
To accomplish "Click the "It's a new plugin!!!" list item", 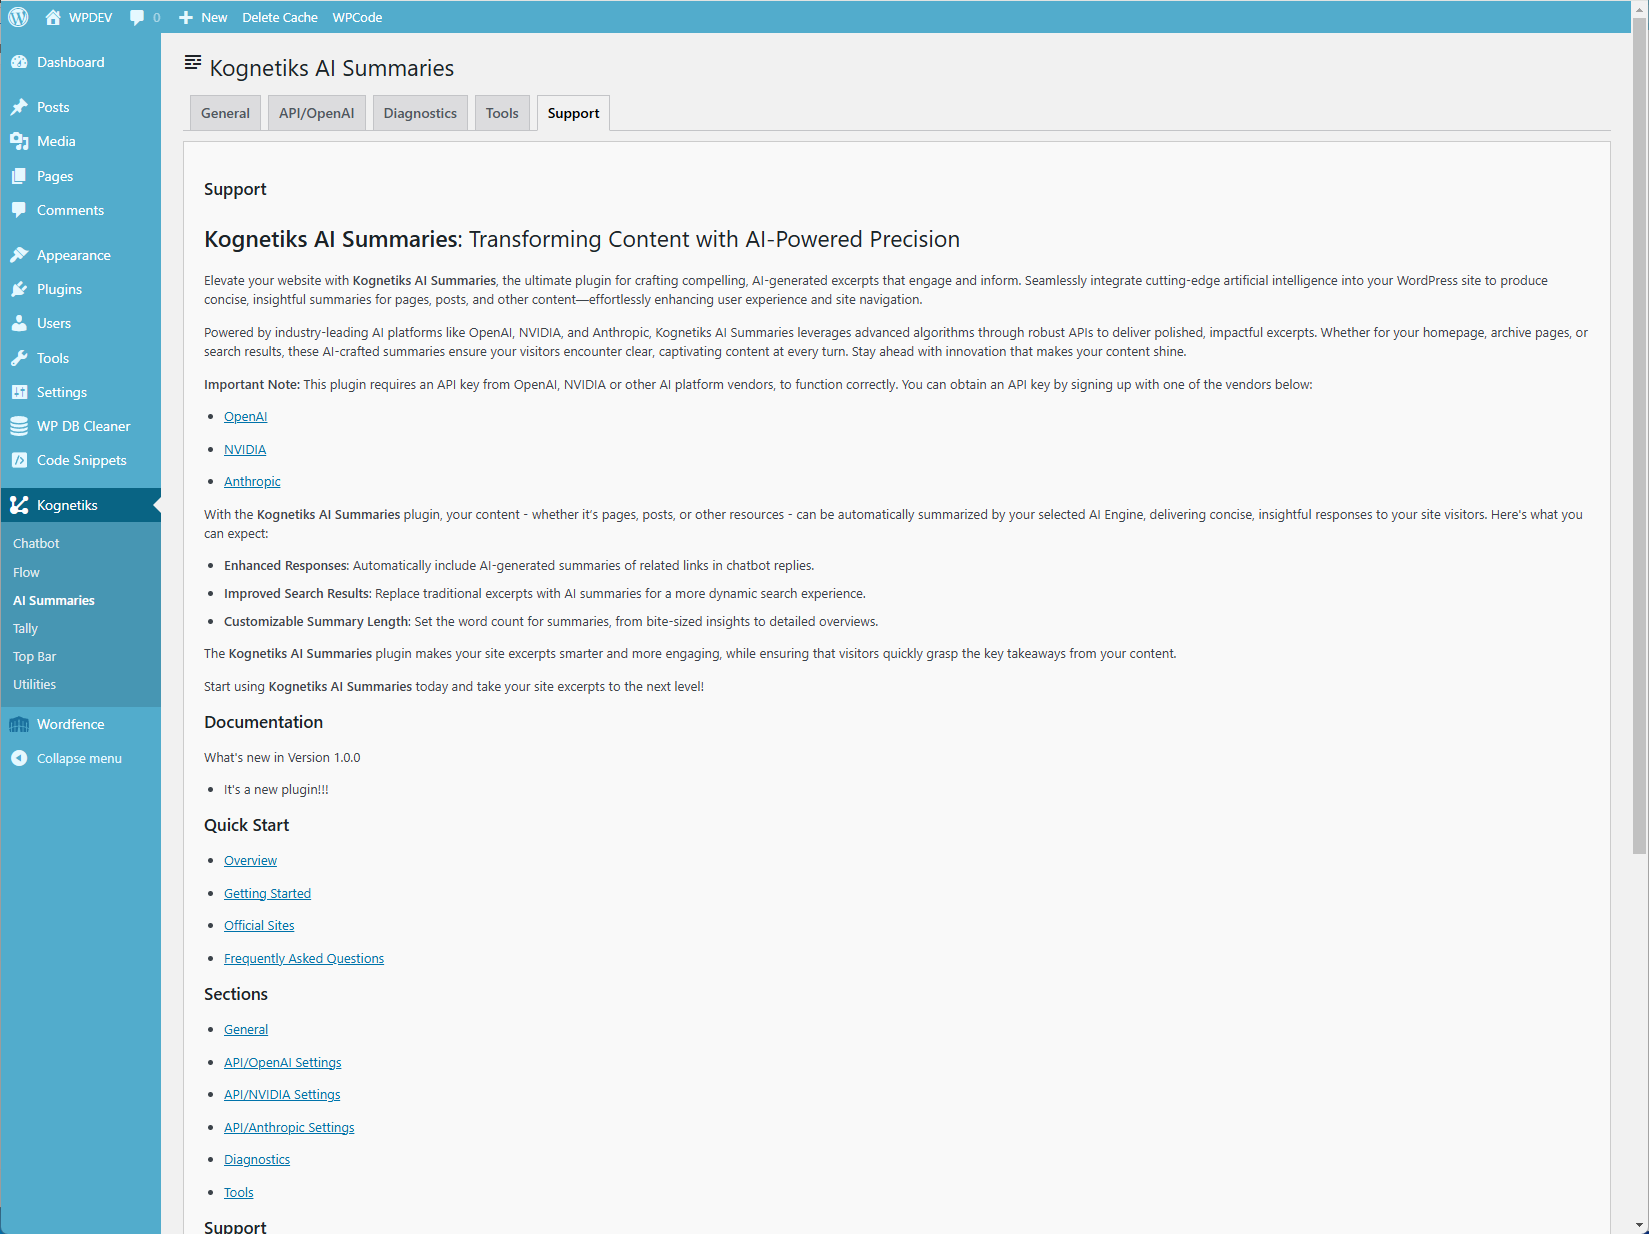I will pyautogui.click(x=276, y=789).
